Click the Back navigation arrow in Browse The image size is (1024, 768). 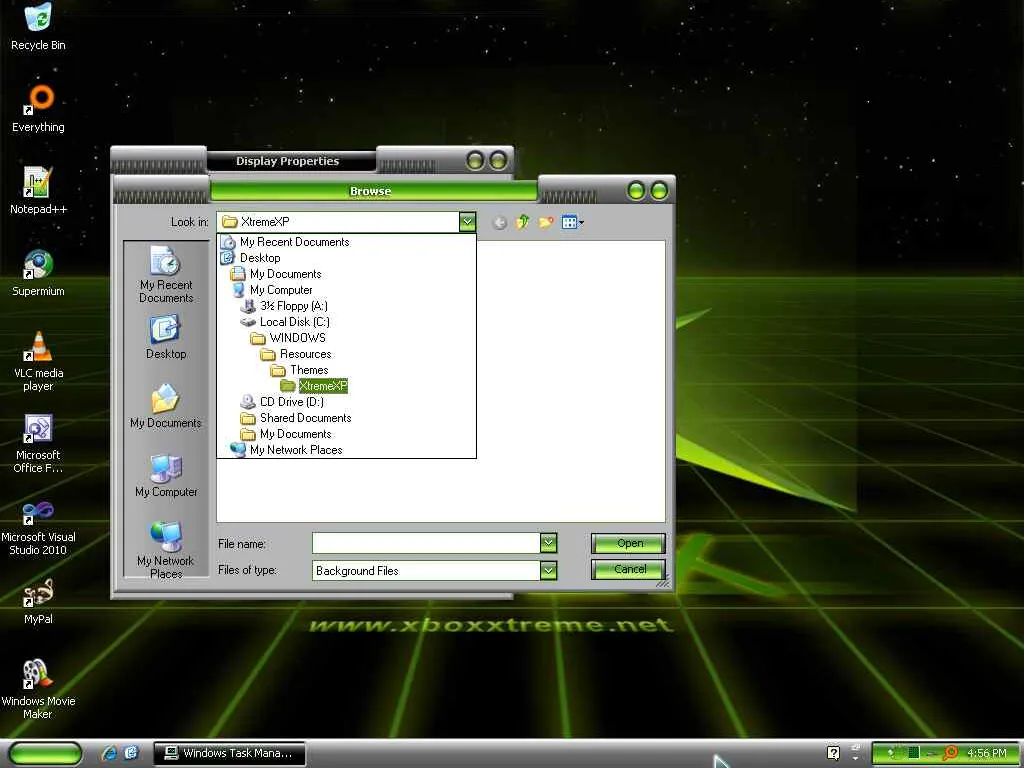(500, 223)
